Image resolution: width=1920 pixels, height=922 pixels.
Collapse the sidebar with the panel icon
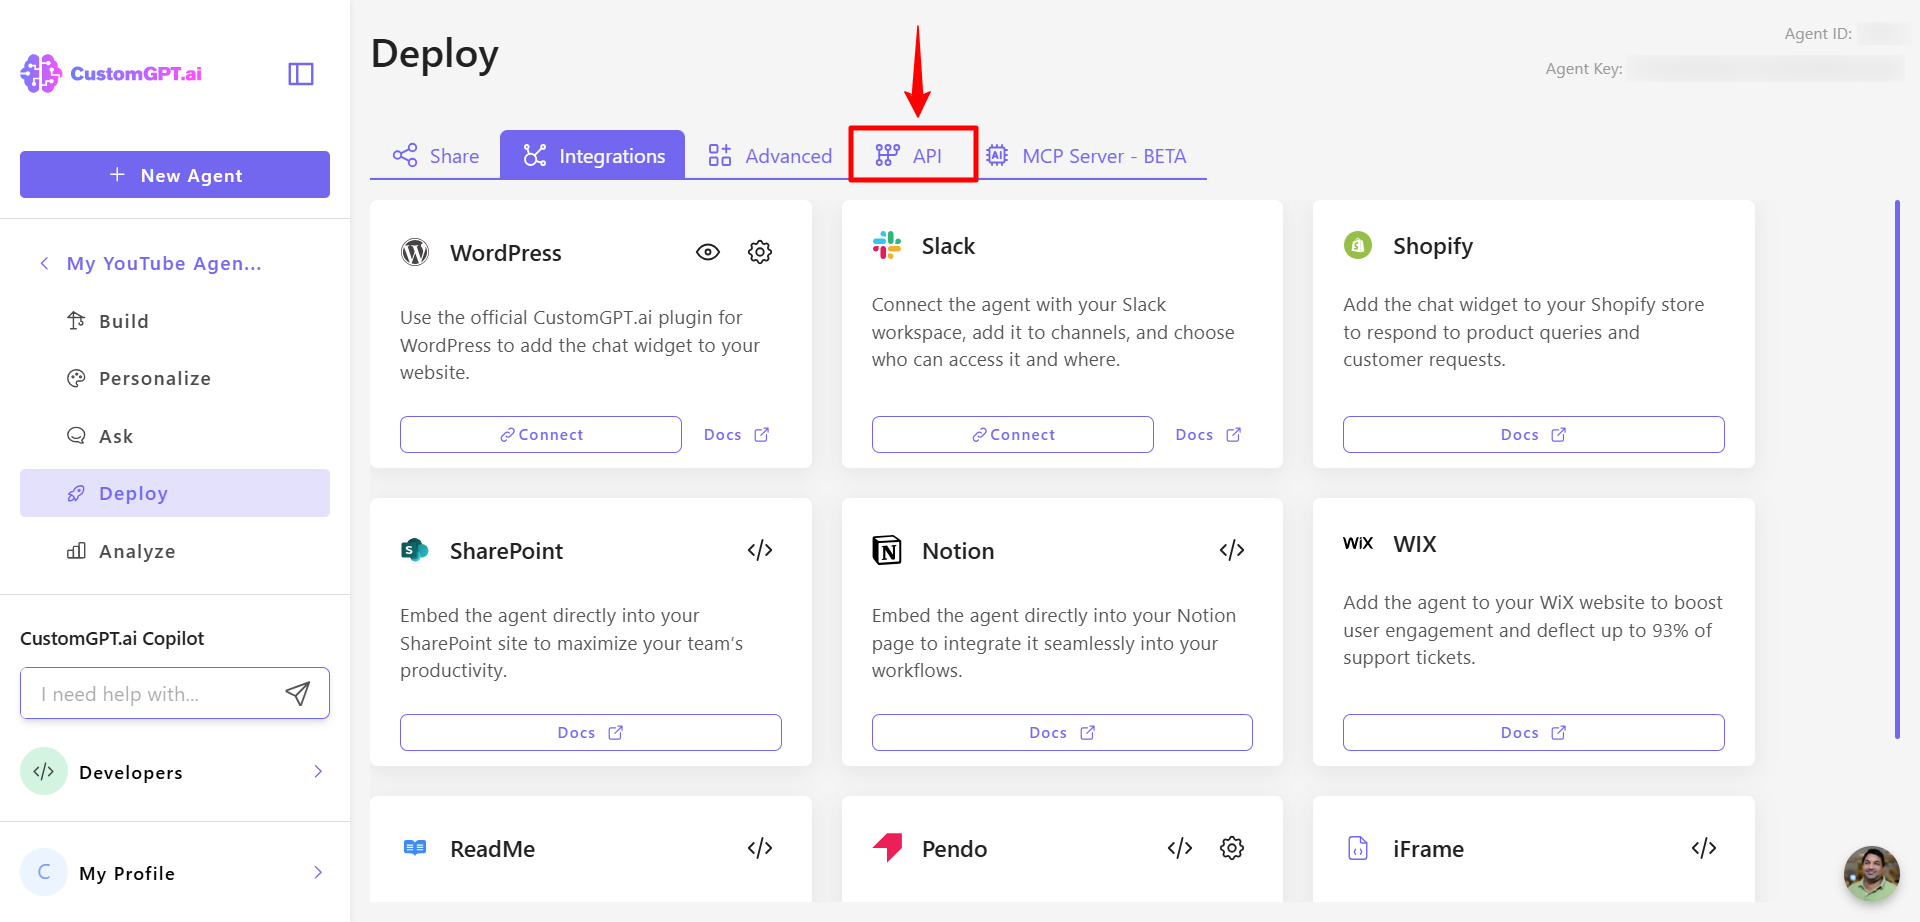point(301,74)
